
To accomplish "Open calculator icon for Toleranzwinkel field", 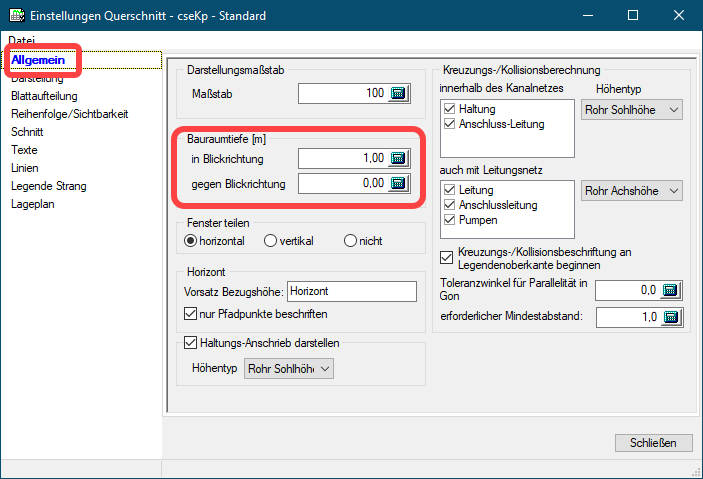I will [671, 291].
